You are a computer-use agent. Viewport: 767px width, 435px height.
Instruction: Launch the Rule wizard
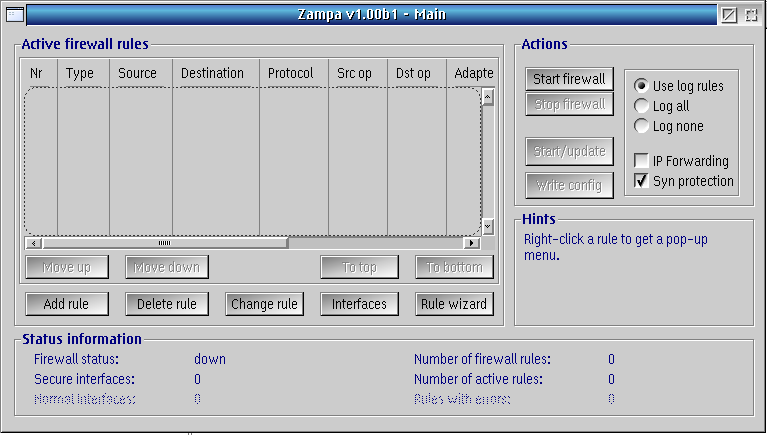click(x=454, y=304)
